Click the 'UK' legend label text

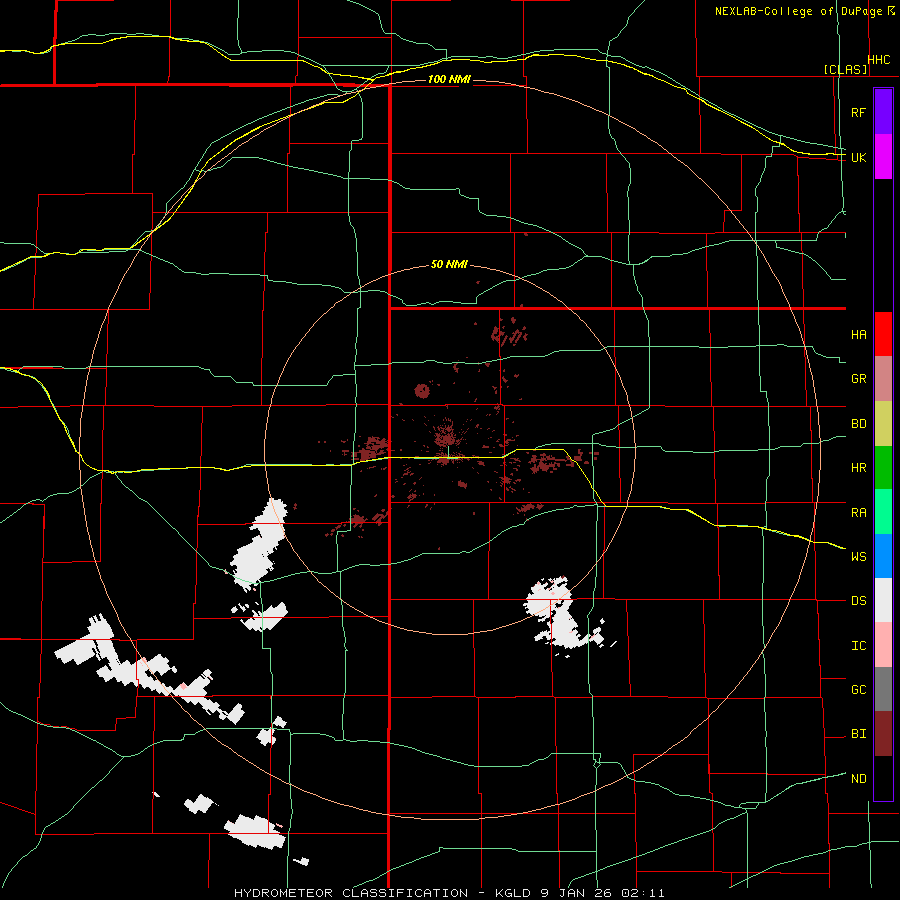tap(858, 157)
